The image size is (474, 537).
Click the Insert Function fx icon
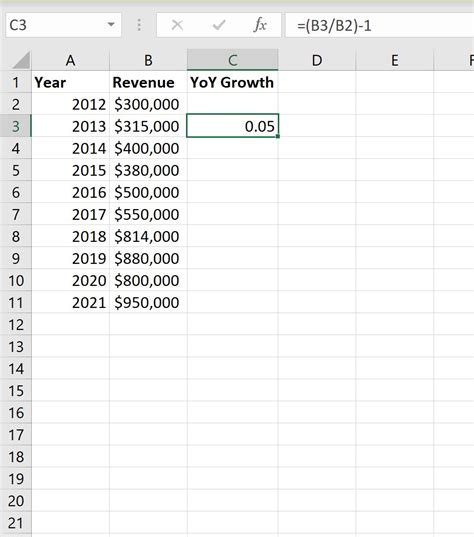point(260,25)
